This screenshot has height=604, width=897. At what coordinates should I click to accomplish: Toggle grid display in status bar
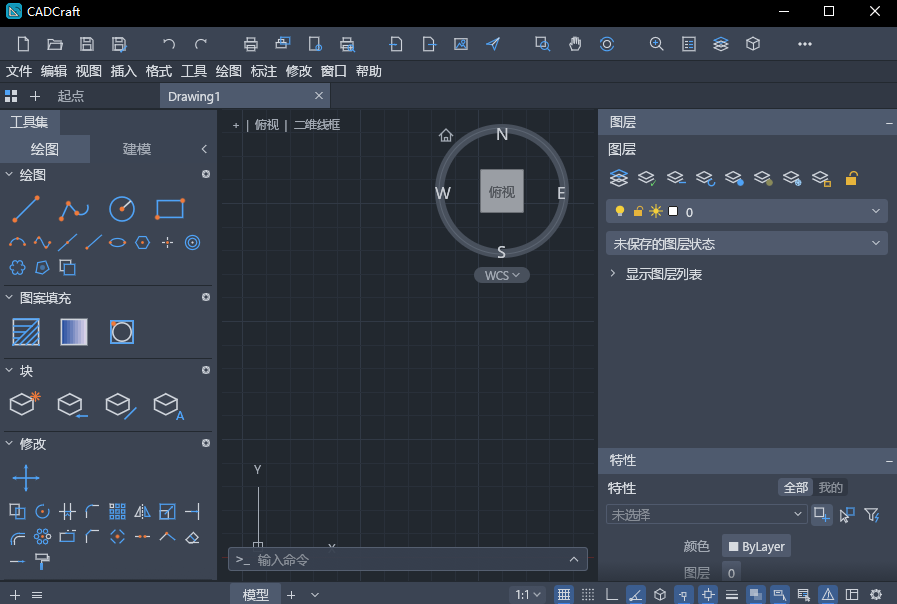tap(563, 595)
